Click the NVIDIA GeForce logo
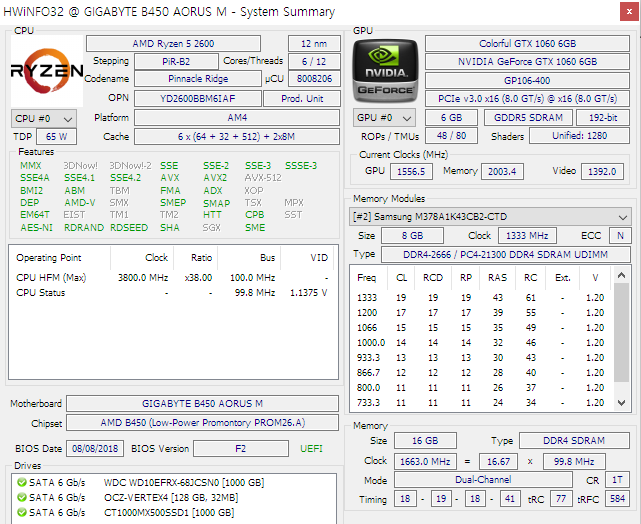 click(x=385, y=70)
